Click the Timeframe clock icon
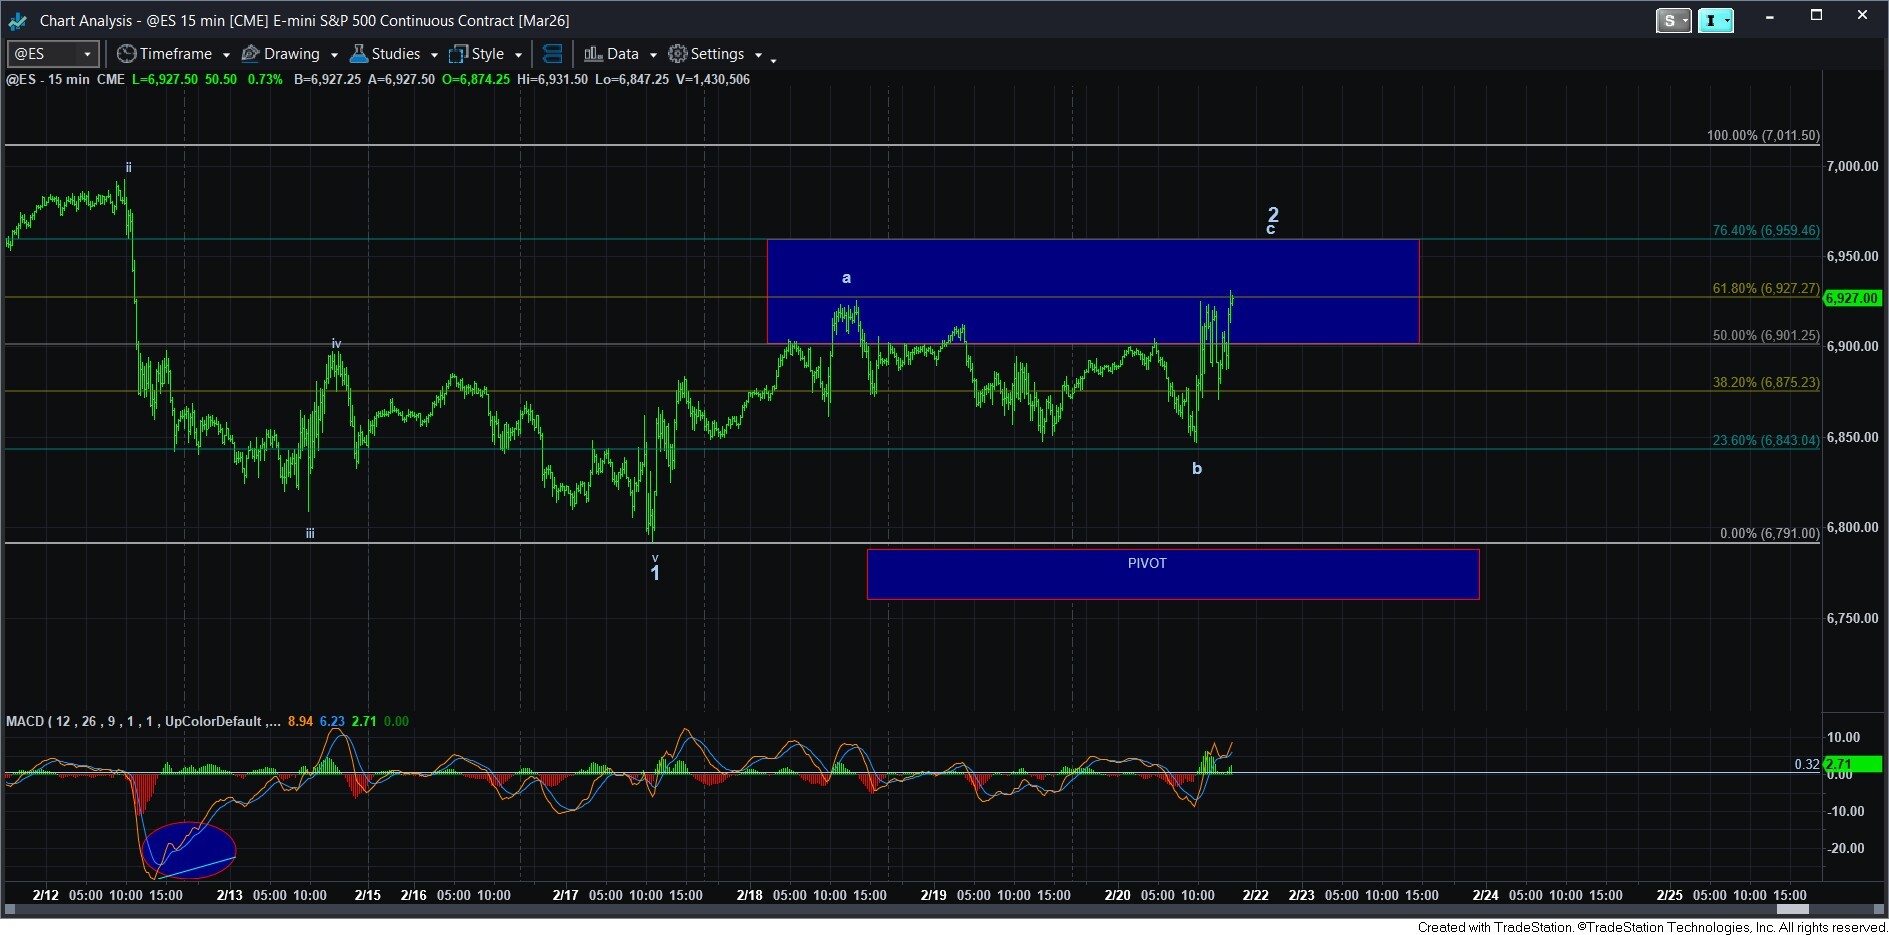Image resolution: width=1889 pixels, height=935 pixels. coord(126,54)
